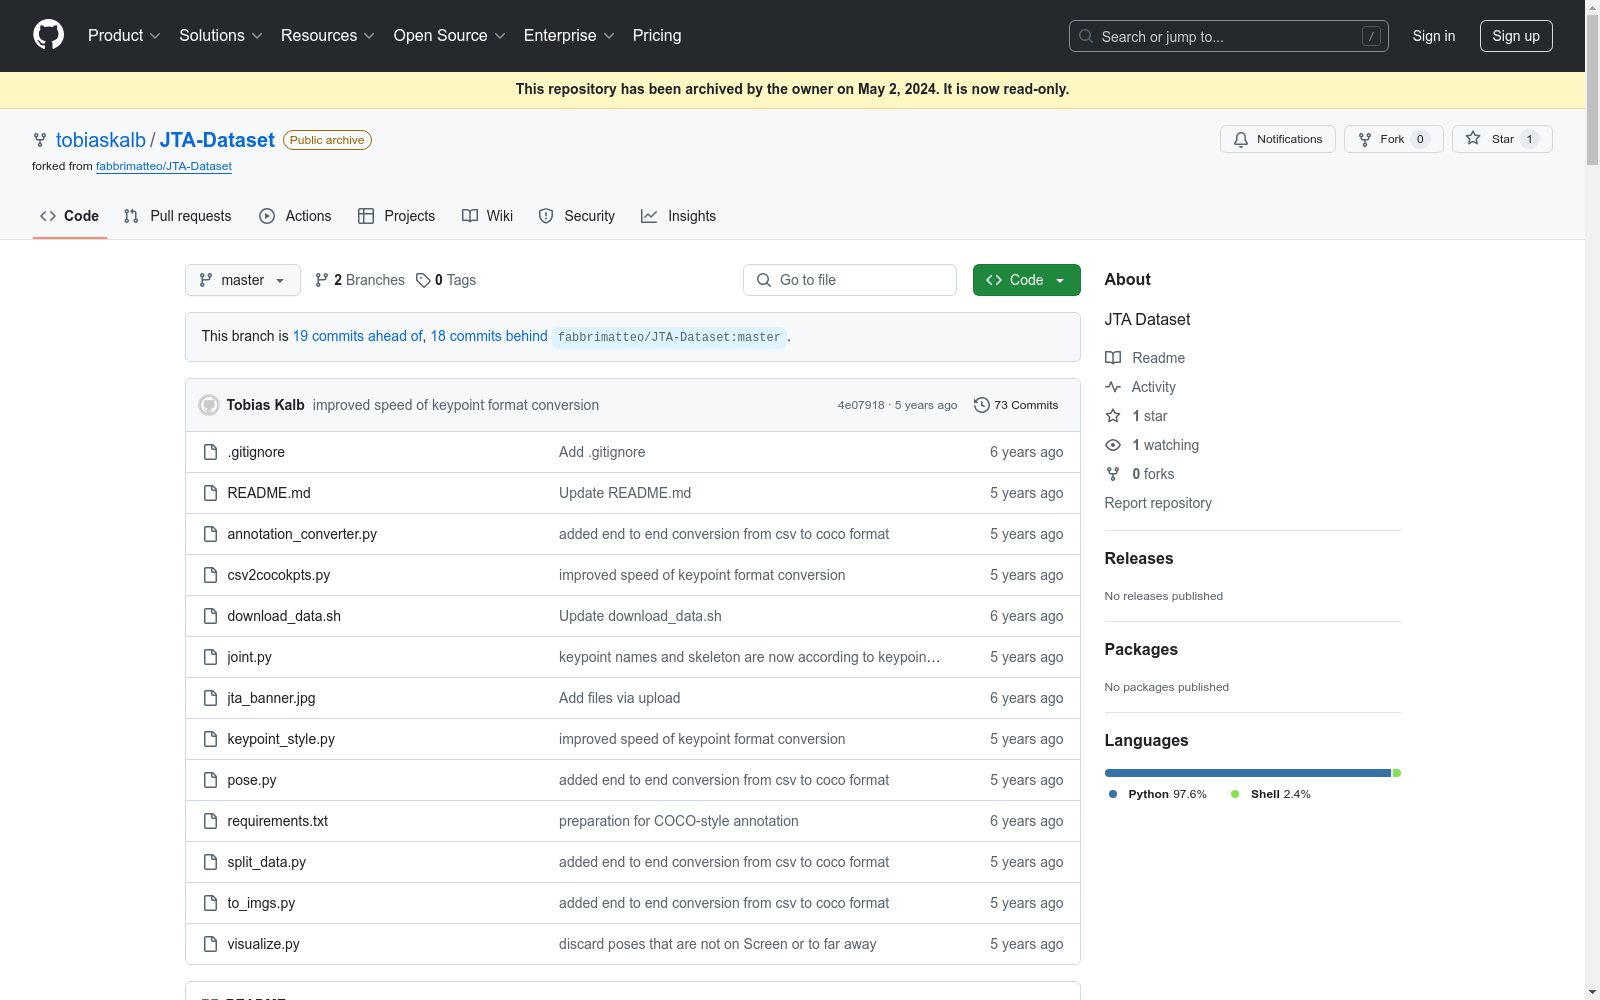The image size is (1600, 1000).
Task: Click the commit history clock icon
Action: (982, 405)
